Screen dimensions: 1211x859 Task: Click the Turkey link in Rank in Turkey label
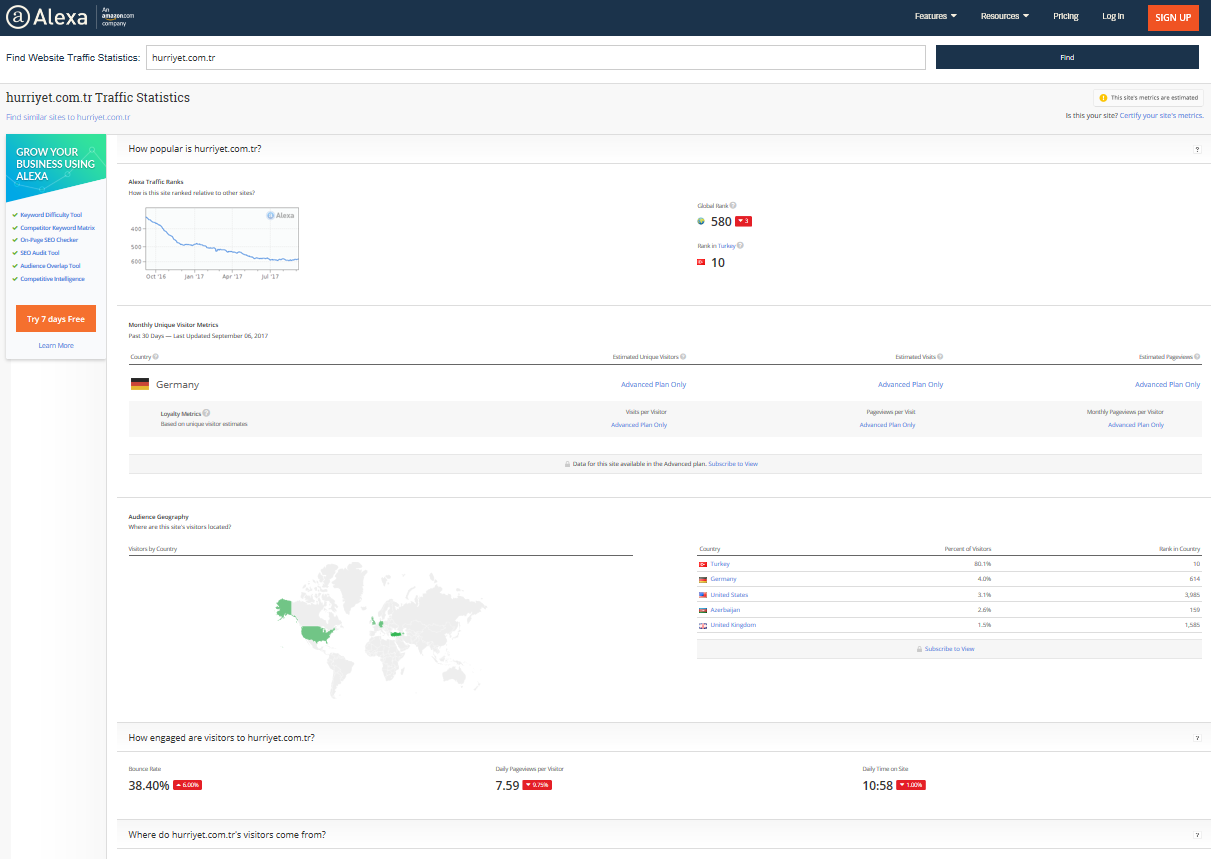coord(726,245)
